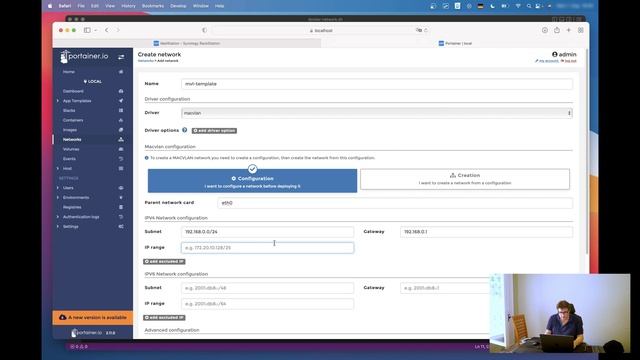Image resolution: width=640 pixels, height=360 pixels.
Task: Expand the Authentication logs sidebar section
Action: 58,217
